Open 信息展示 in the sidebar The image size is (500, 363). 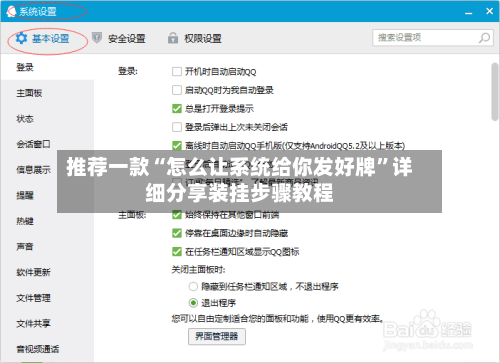[33, 170]
